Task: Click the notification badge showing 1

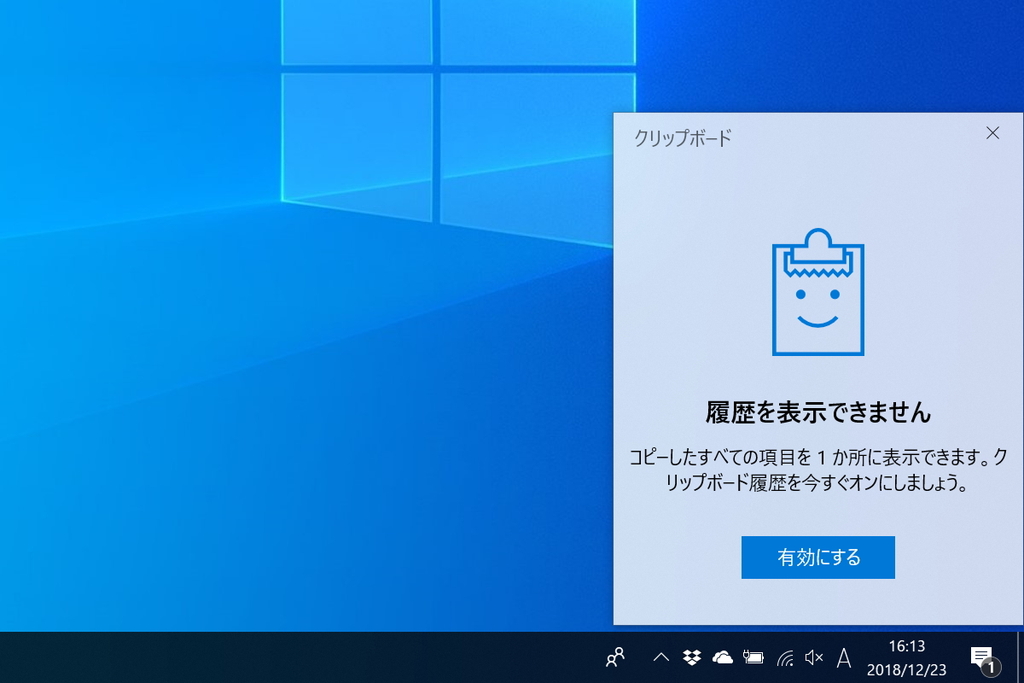Action: pyautogui.click(x=991, y=666)
